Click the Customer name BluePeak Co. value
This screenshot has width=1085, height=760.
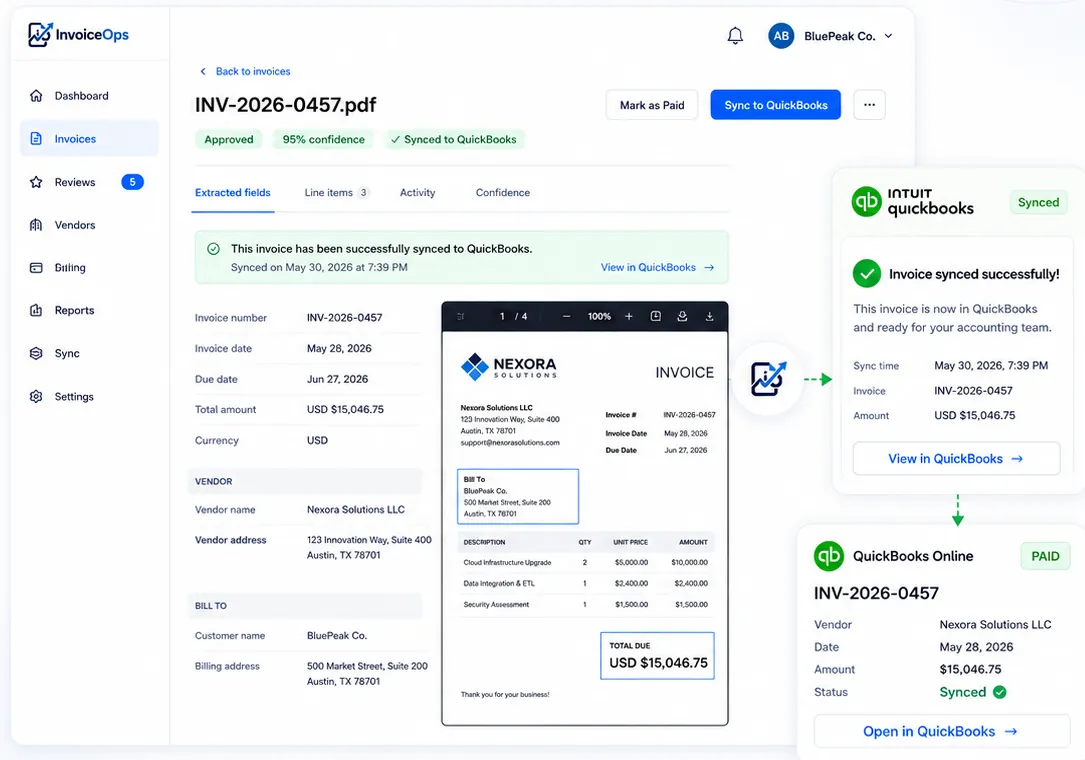click(x=337, y=635)
